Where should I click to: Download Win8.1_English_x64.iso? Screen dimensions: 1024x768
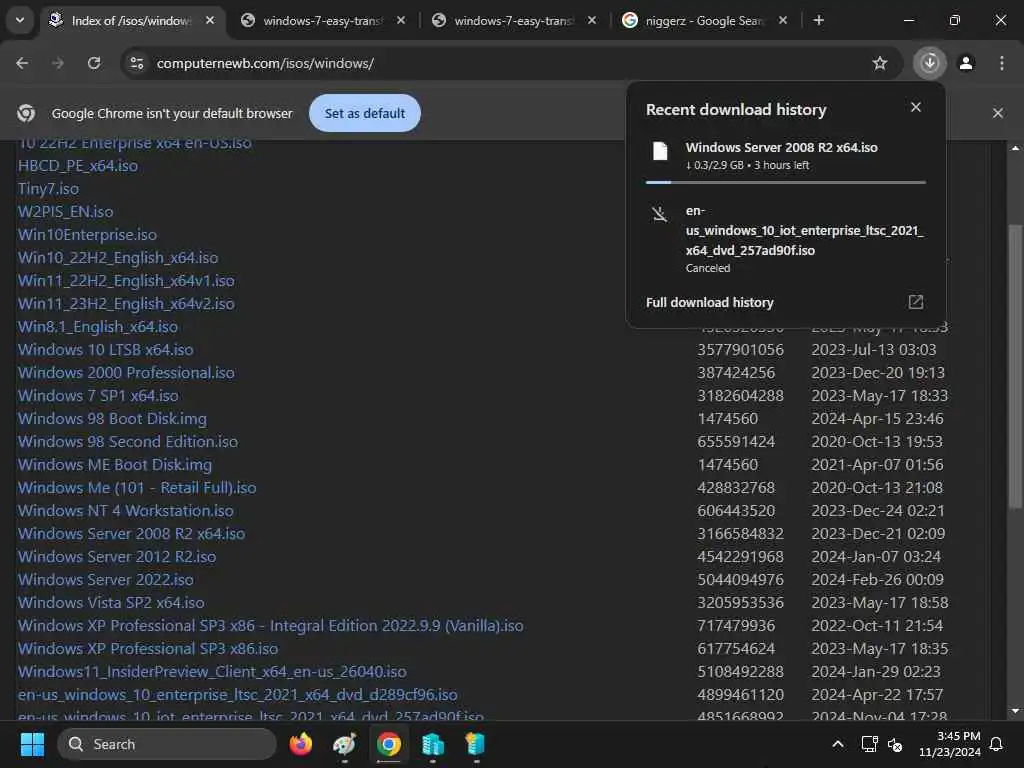click(x=98, y=327)
